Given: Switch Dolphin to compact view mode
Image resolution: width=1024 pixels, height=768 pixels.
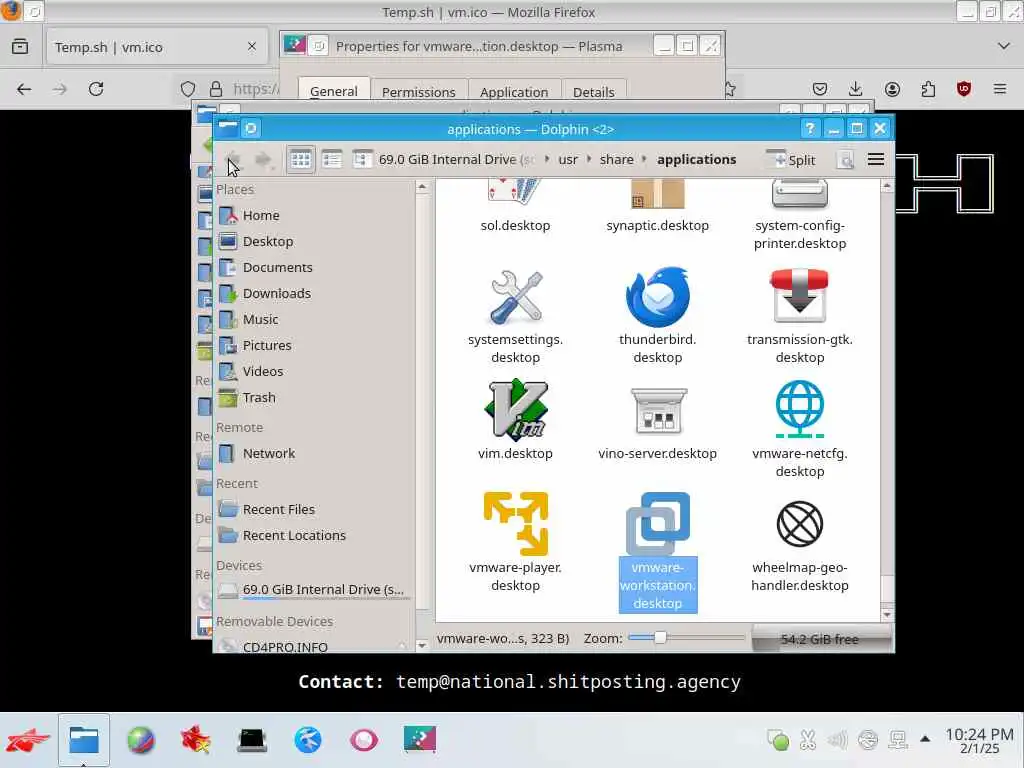Looking at the screenshot, I should click(332, 159).
